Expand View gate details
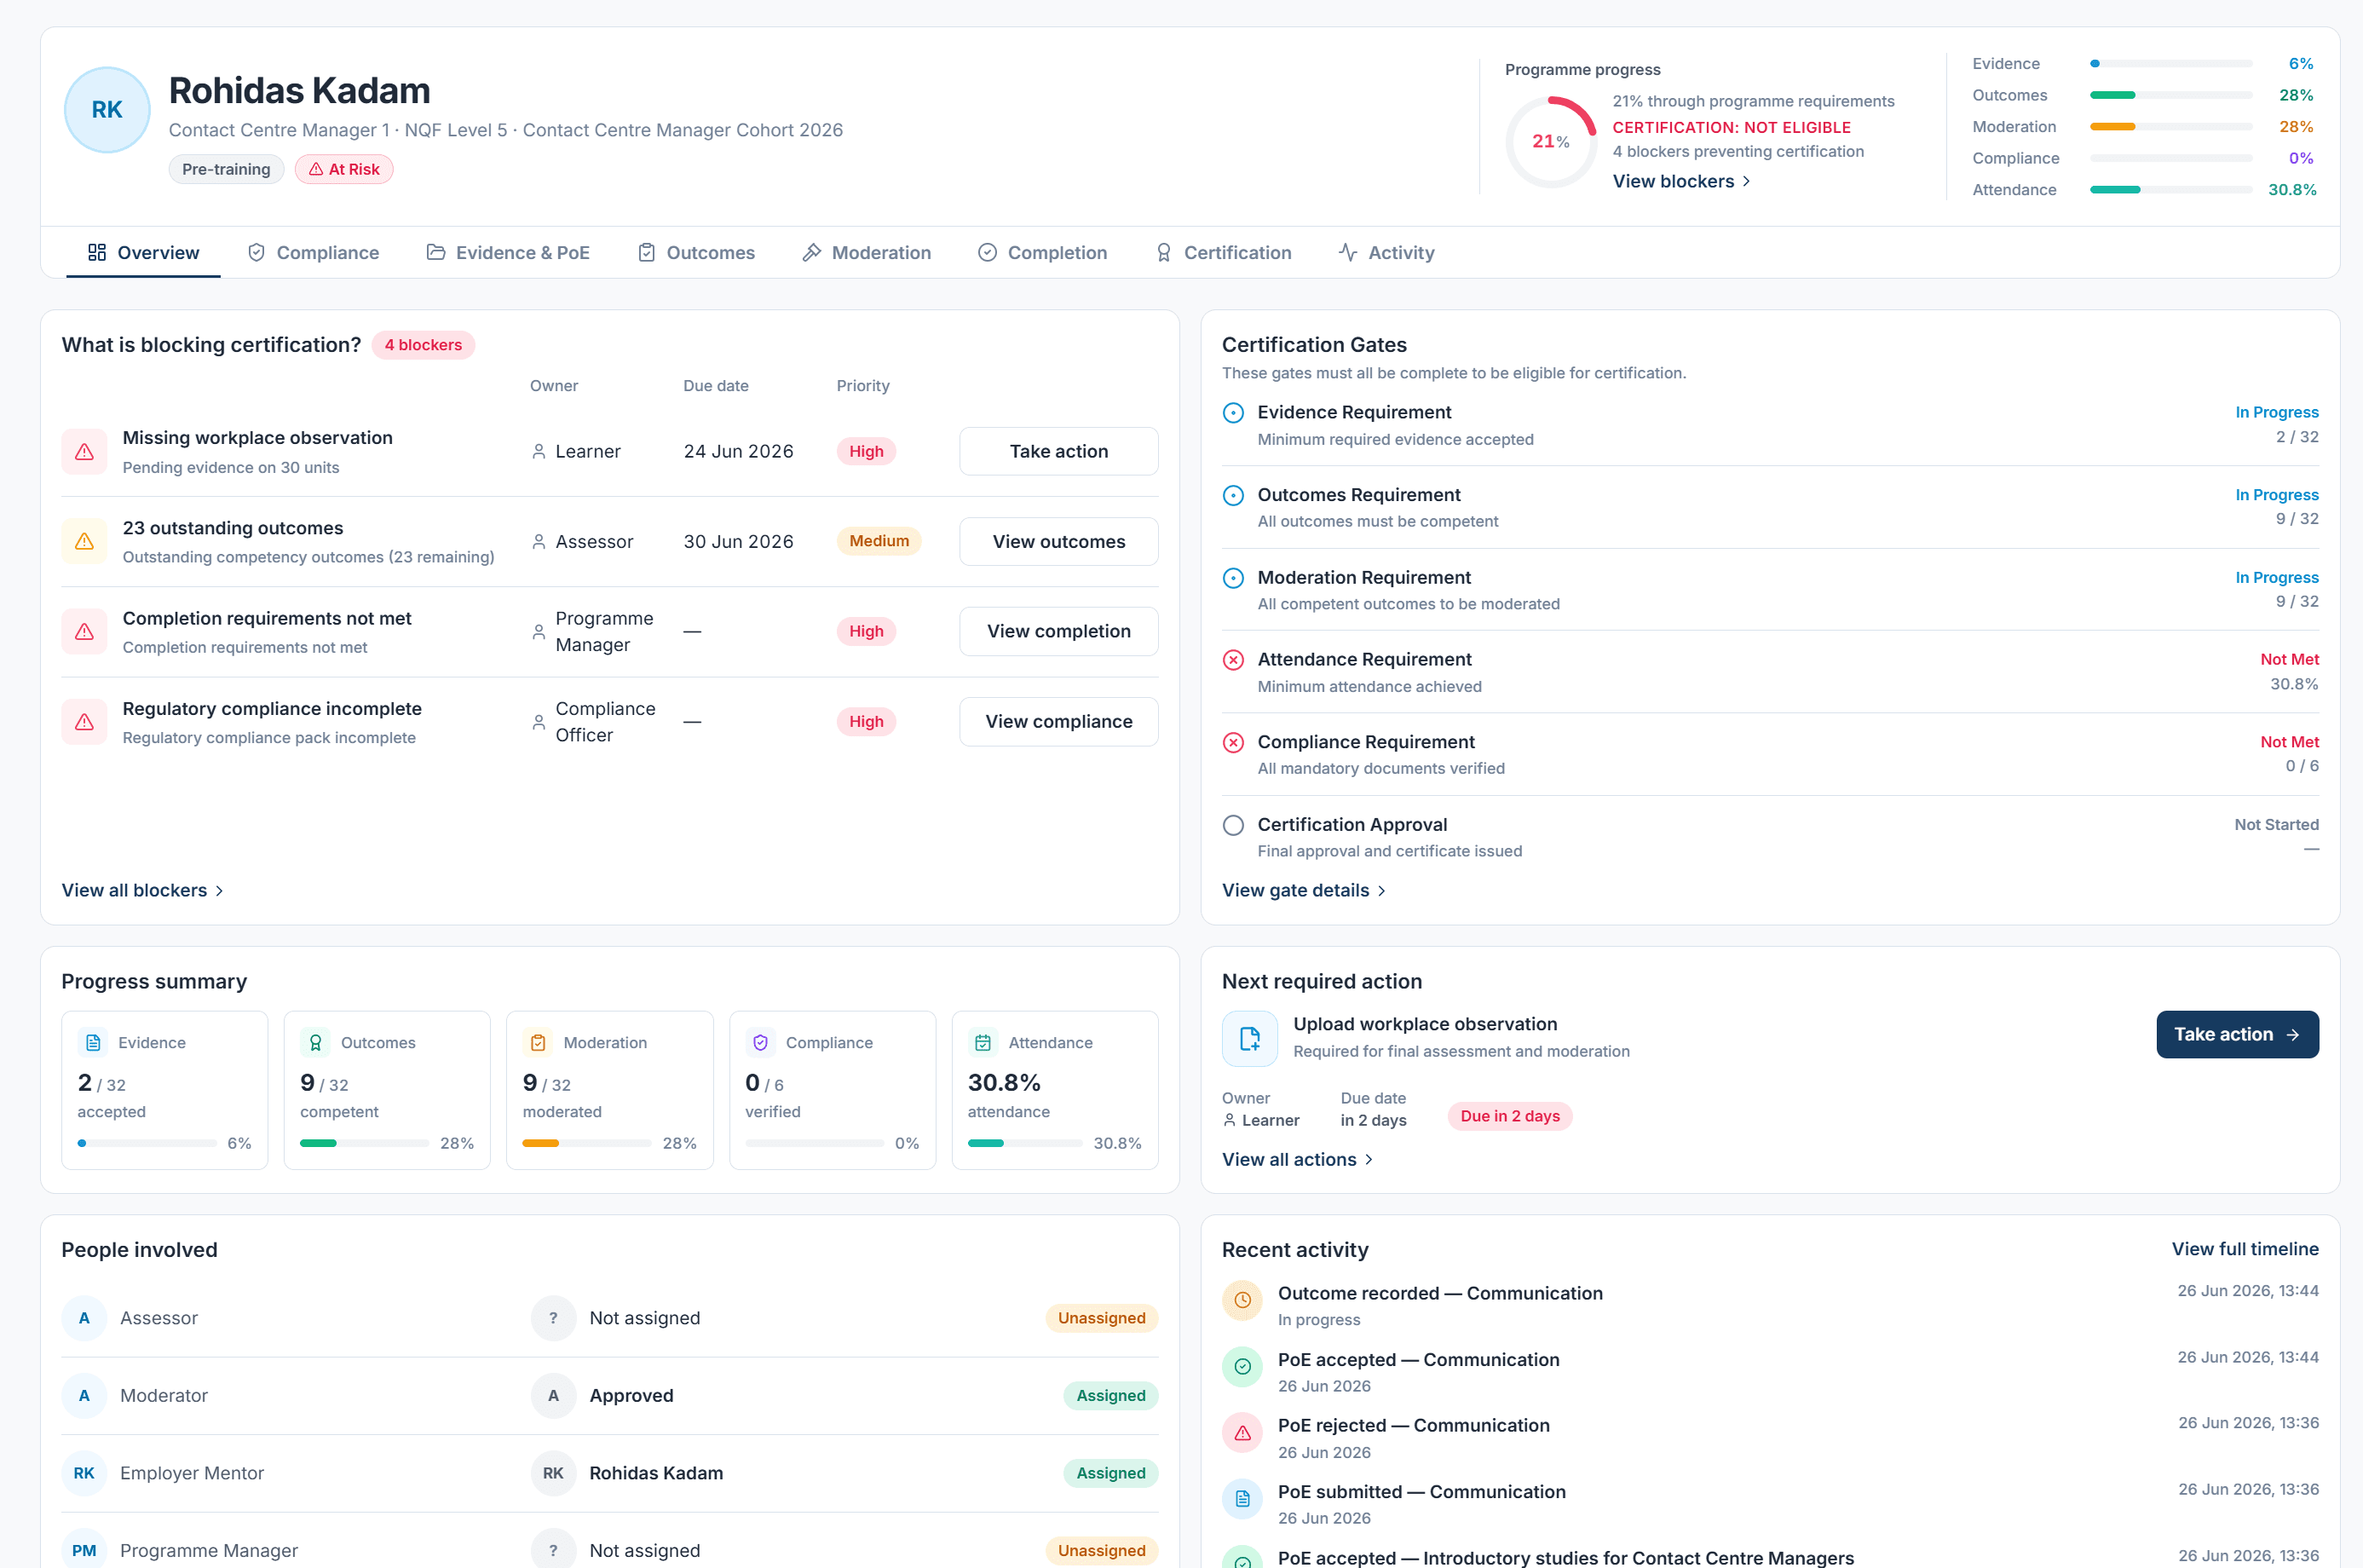 coord(1303,890)
